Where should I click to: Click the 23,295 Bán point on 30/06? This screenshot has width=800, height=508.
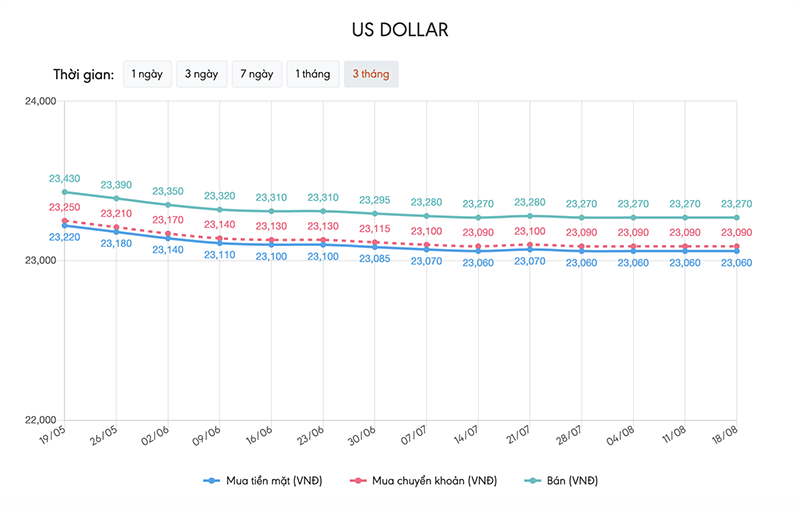tap(375, 213)
